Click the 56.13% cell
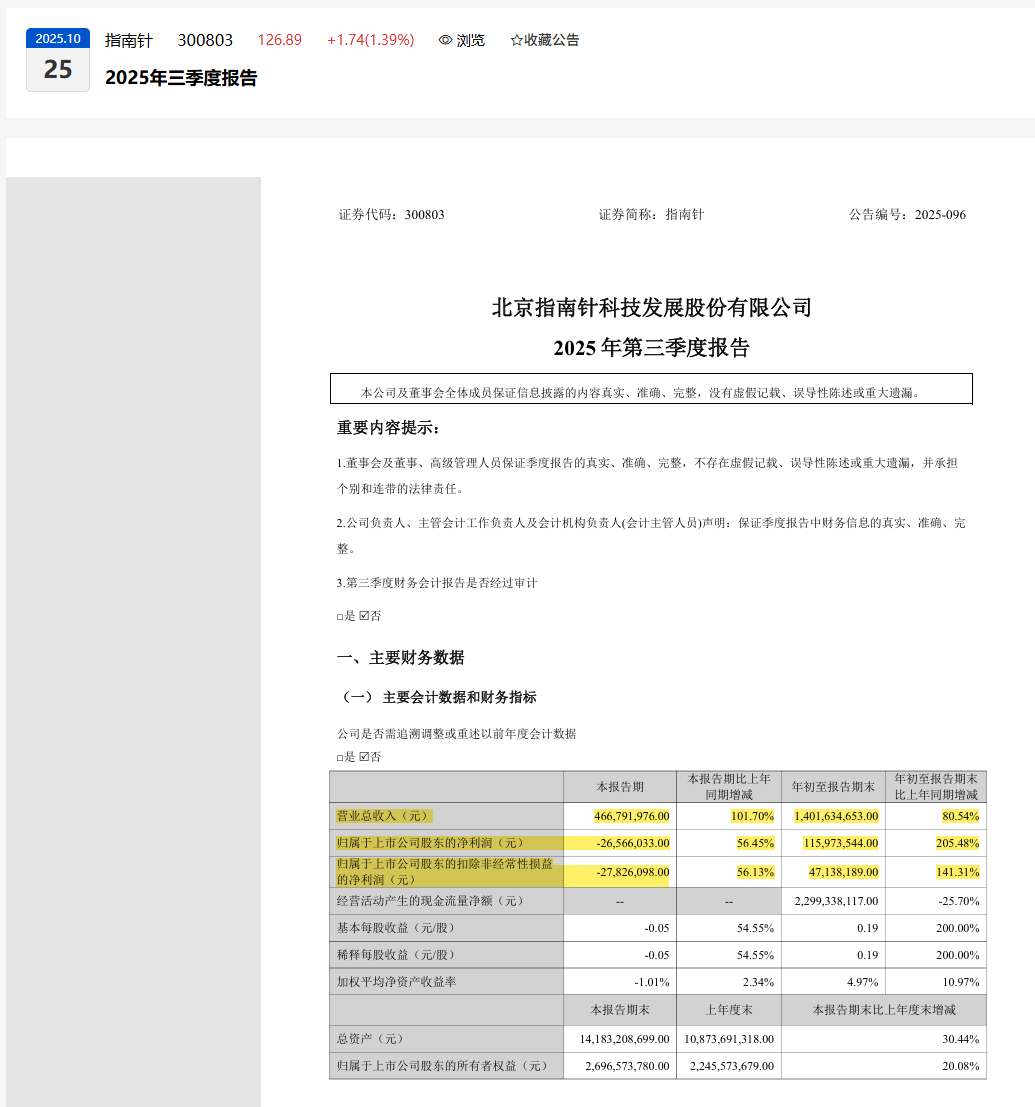The image size is (1035, 1107). (x=755, y=872)
